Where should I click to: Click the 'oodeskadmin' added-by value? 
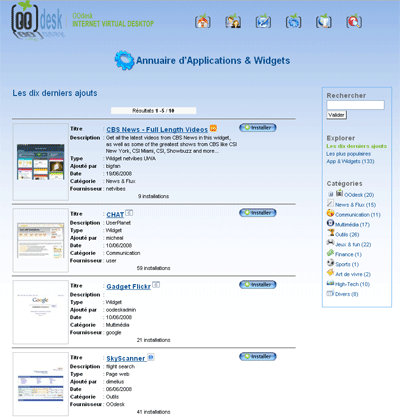tap(121, 310)
